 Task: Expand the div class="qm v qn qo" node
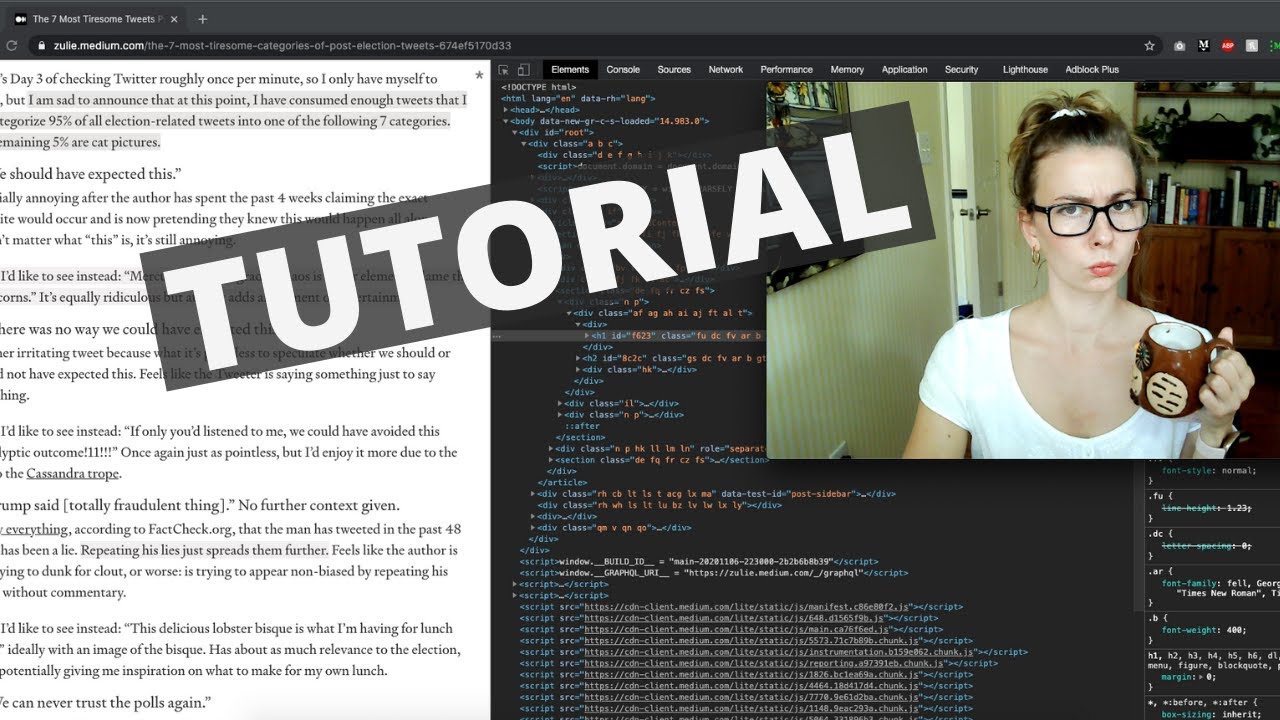coord(533,527)
